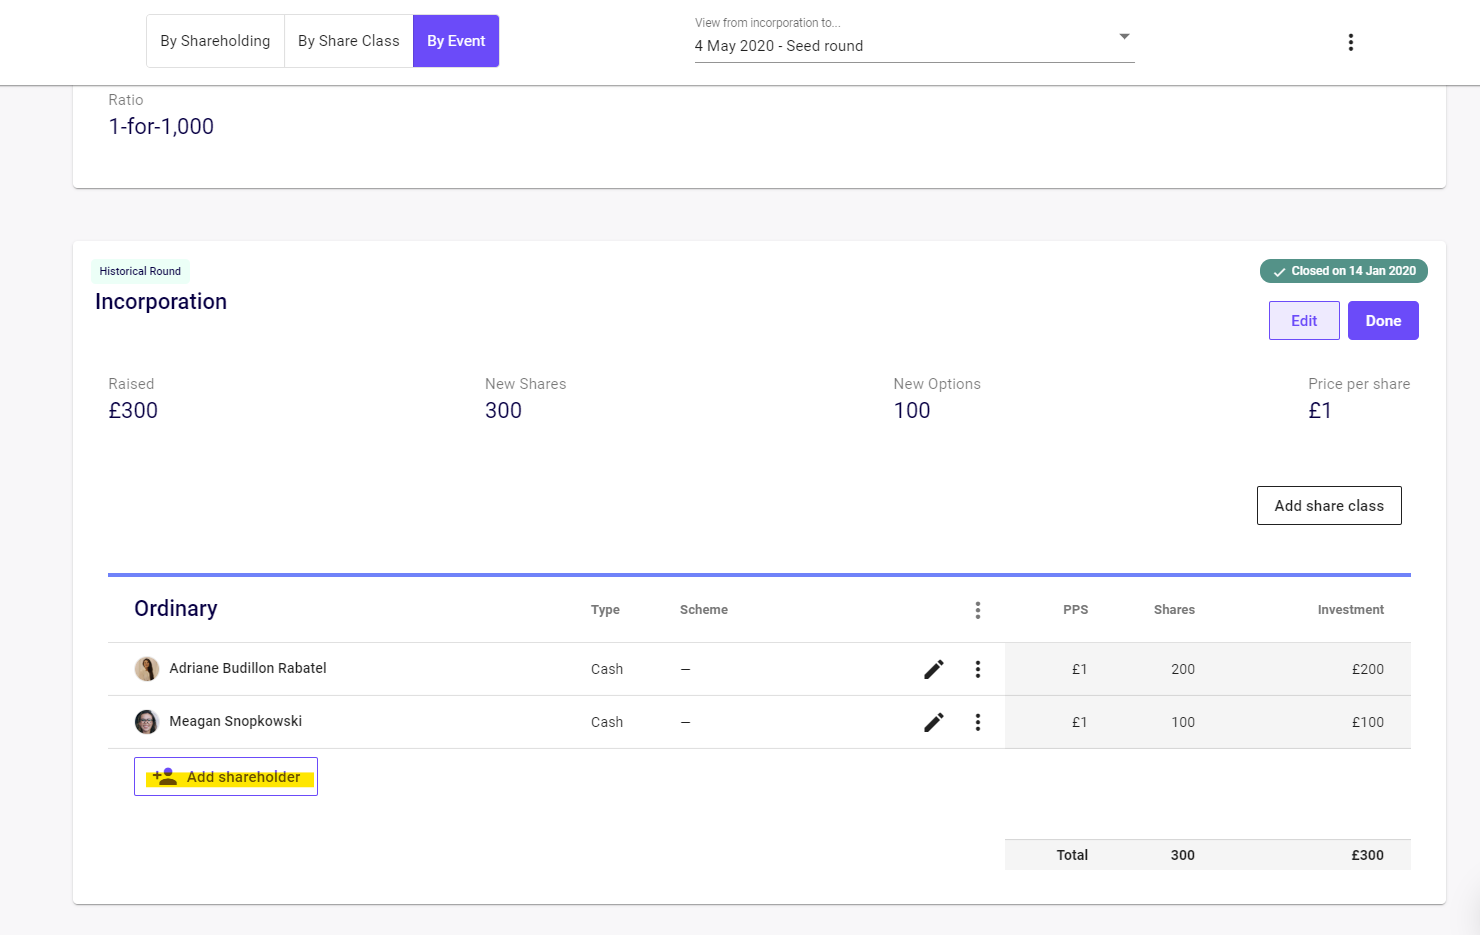
Task: Edit Meagan Snopkowski's shareholding with the pencil
Action: pyautogui.click(x=933, y=722)
